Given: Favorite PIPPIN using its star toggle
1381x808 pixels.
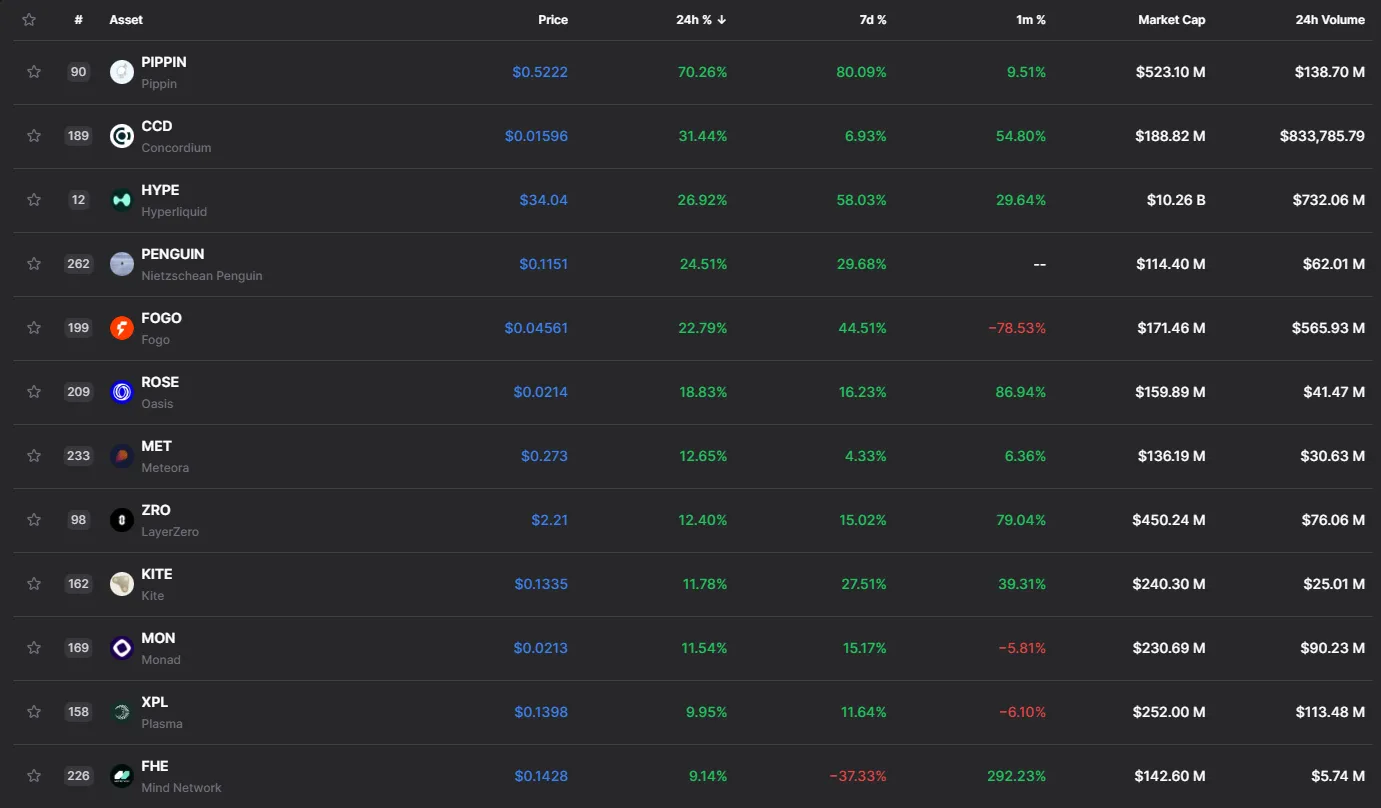Looking at the screenshot, I should pos(33,71).
